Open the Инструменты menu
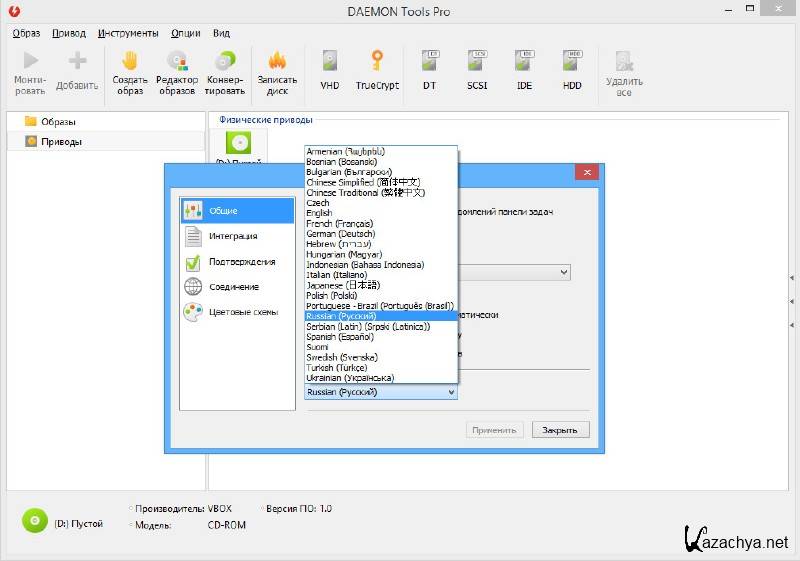Screen dimensions: 800x561 (128, 33)
